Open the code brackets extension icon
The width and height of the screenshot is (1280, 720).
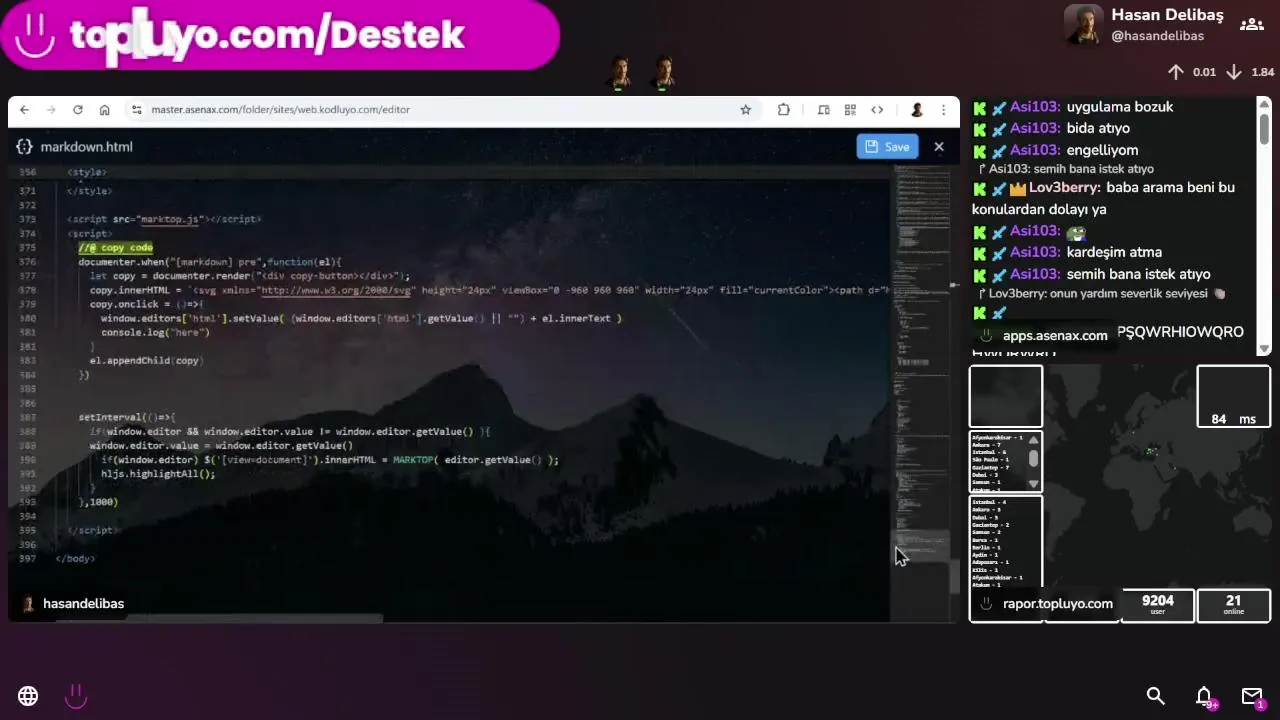tap(877, 110)
